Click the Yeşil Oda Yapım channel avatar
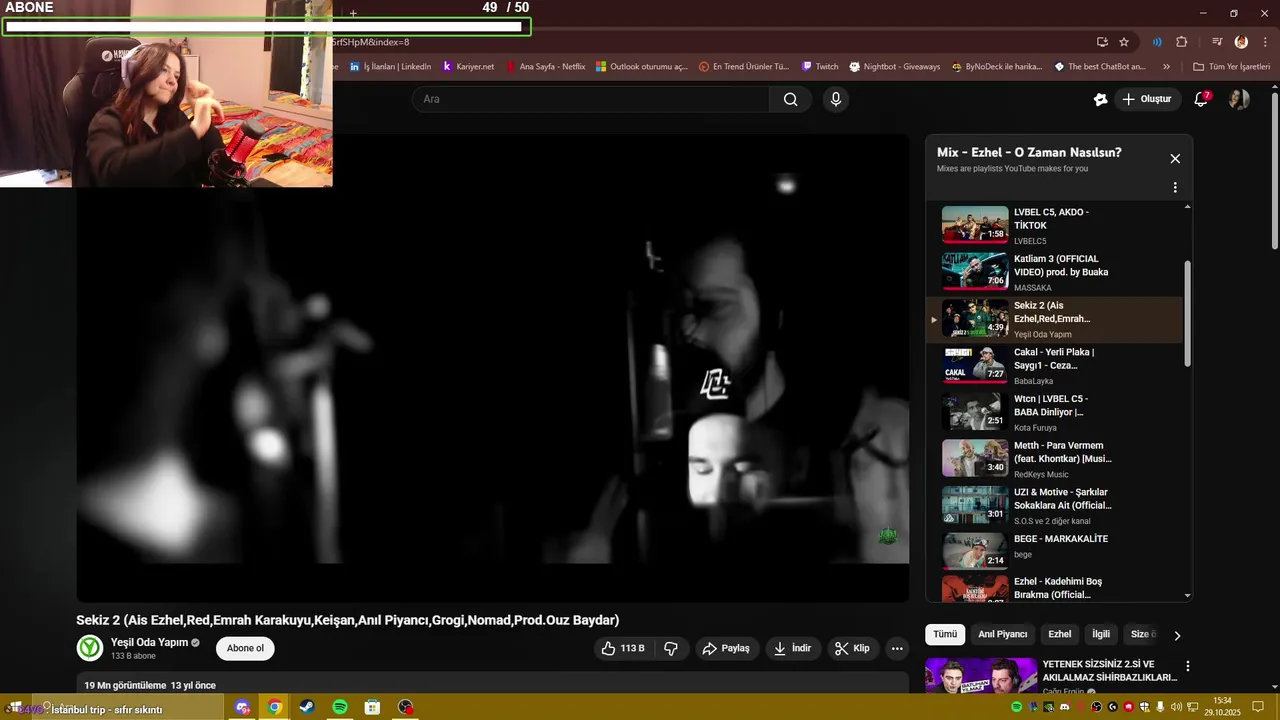 [90, 648]
